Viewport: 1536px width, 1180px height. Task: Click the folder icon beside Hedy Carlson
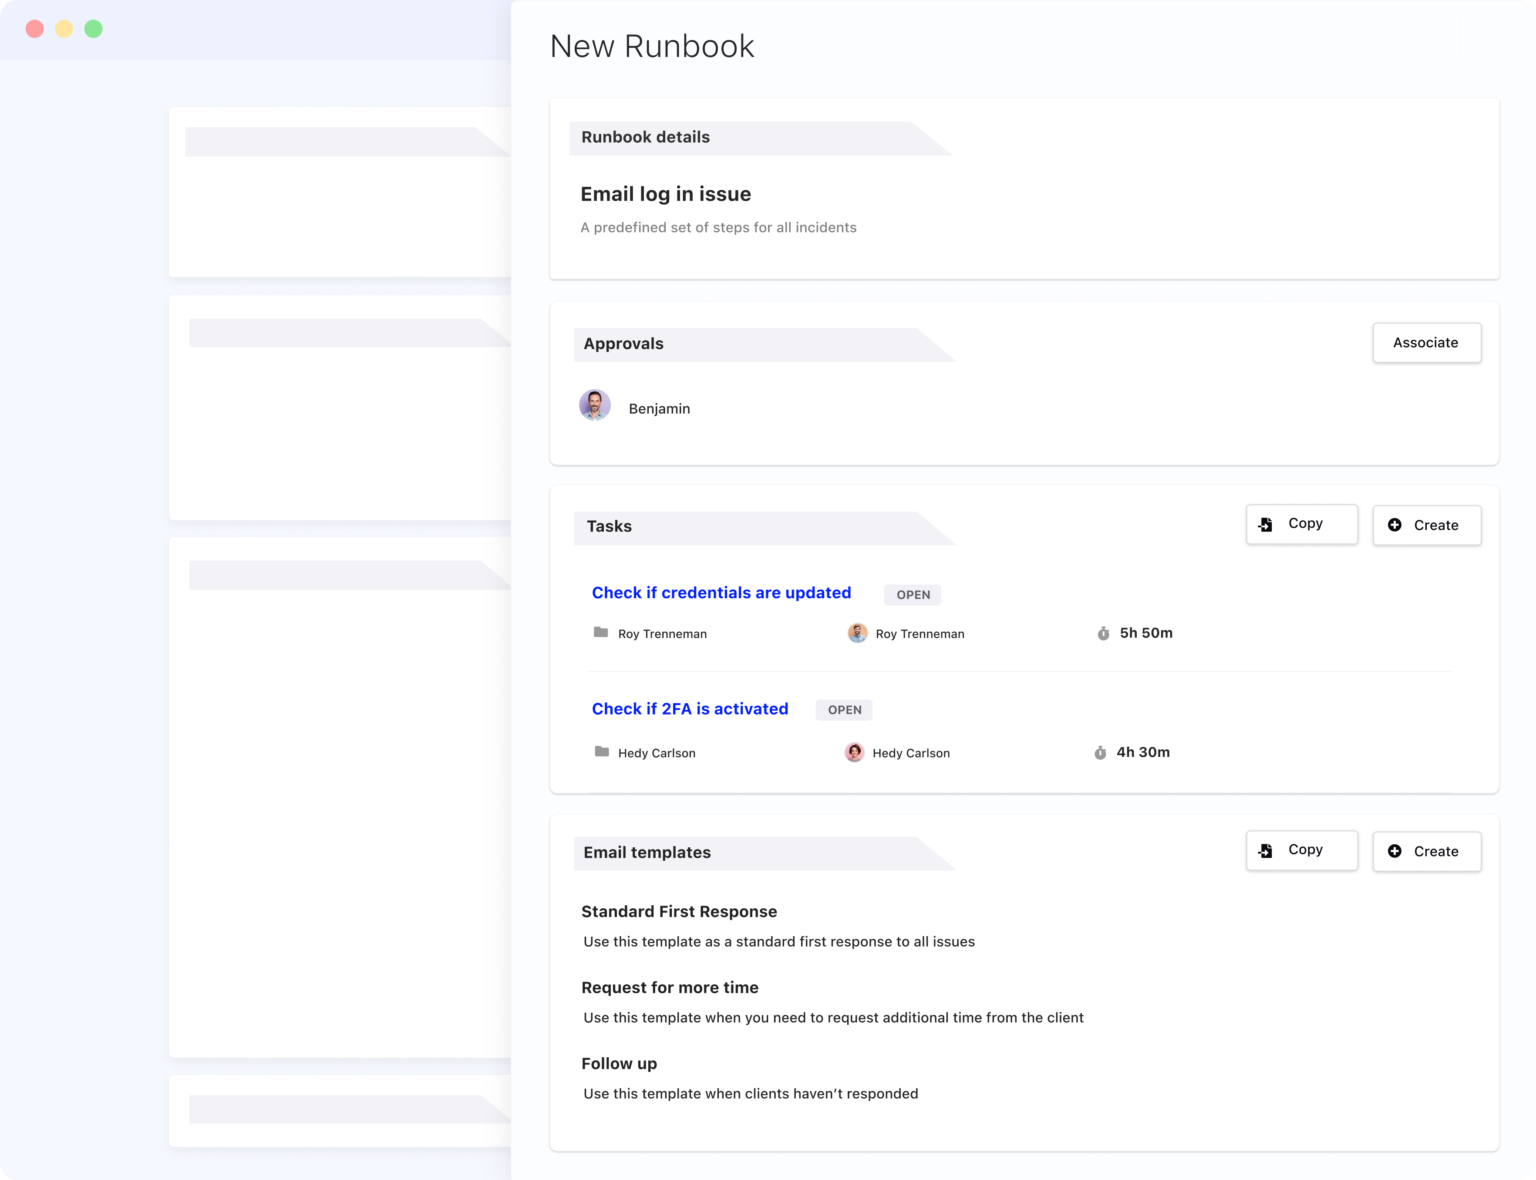[x=601, y=752]
